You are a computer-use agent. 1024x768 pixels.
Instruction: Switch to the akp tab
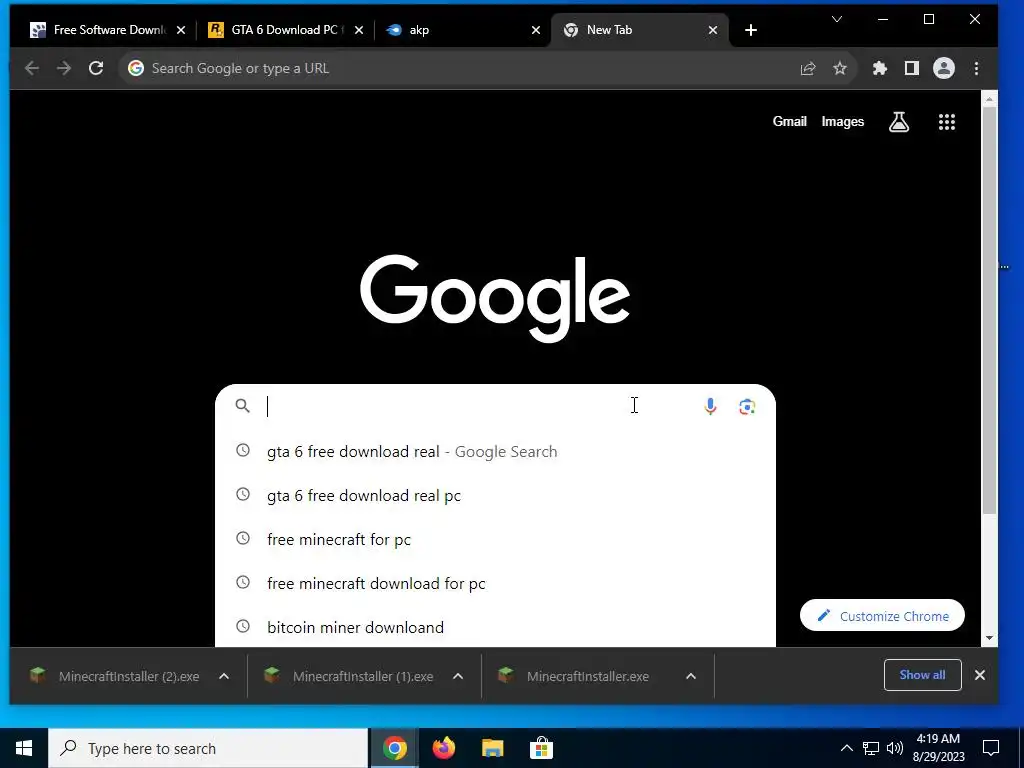click(x=463, y=30)
